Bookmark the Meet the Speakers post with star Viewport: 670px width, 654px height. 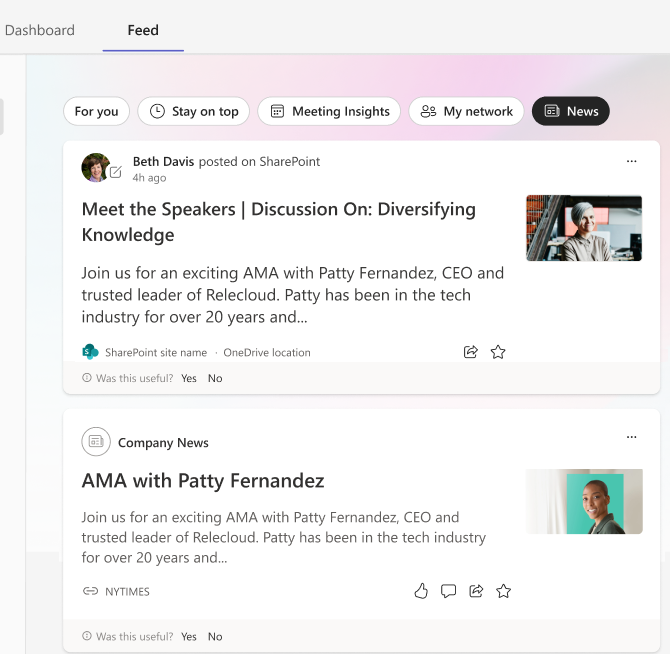point(498,352)
